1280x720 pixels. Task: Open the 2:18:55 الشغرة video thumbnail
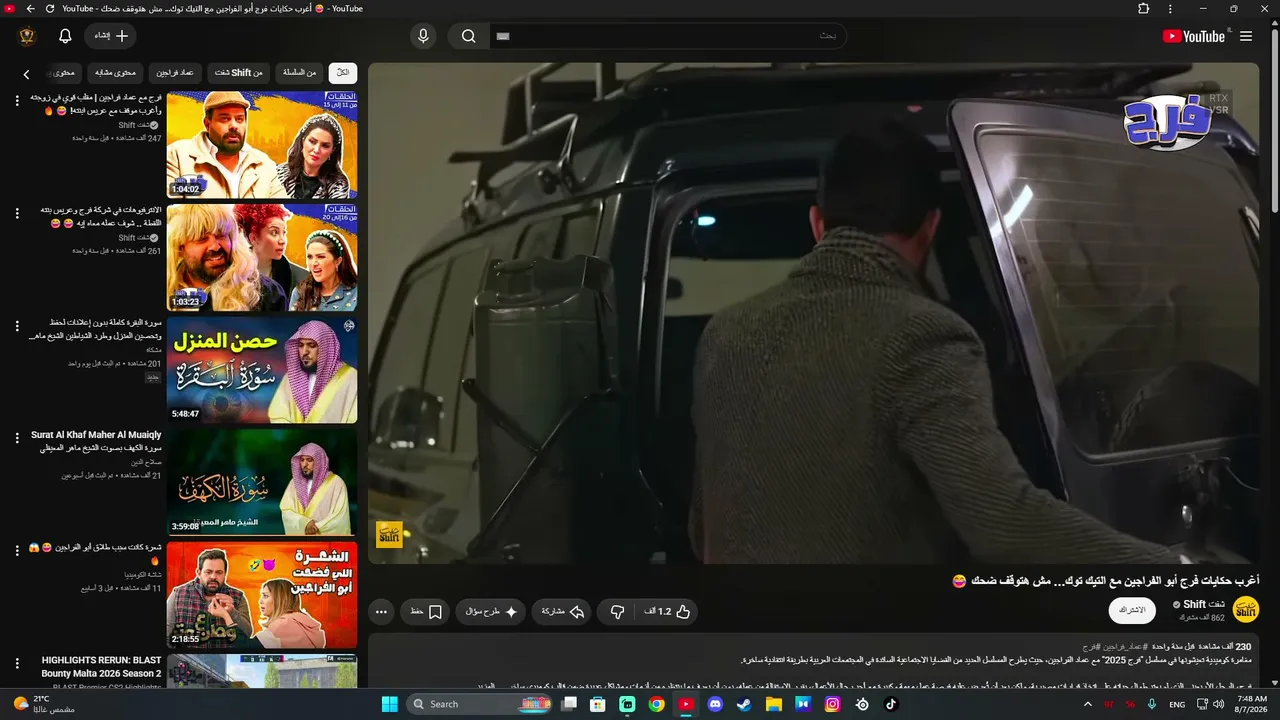tap(262, 595)
